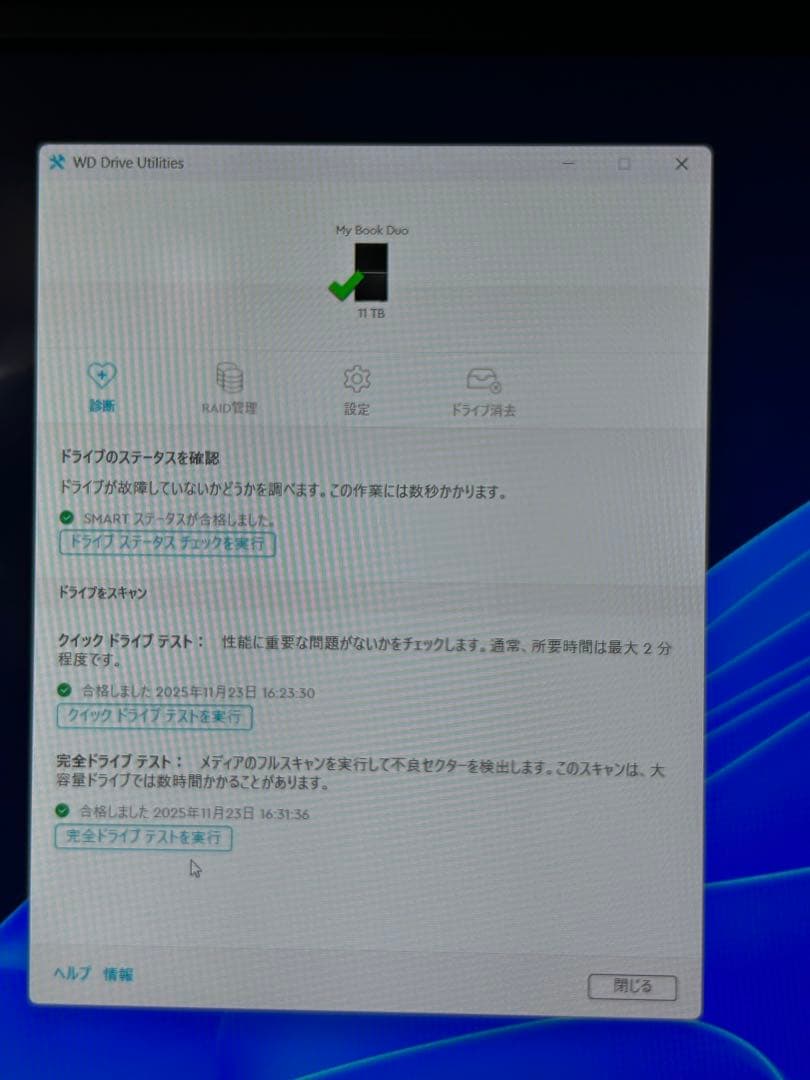Open the 情報 link
The height and width of the screenshot is (1080, 810).
click(119, 973)
